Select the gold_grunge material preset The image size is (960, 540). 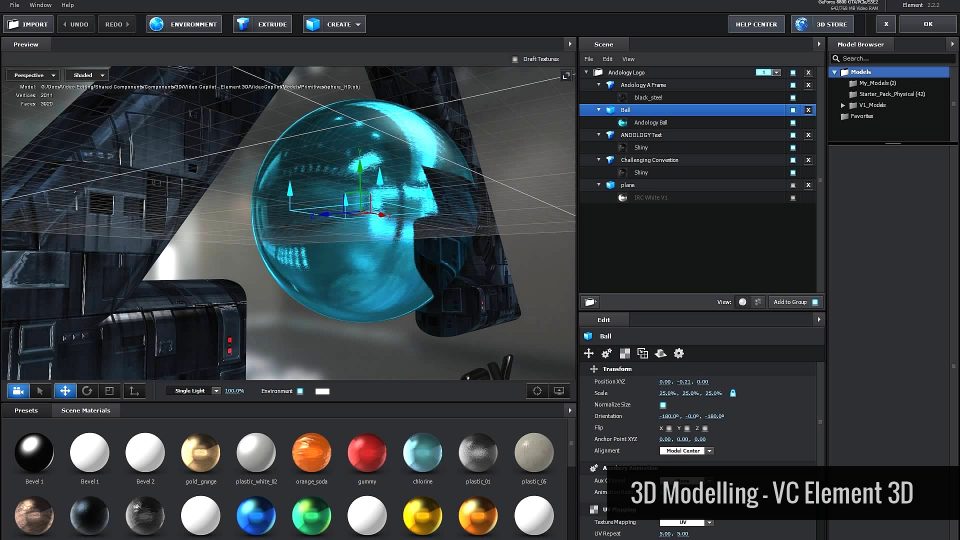pos(200,452)
